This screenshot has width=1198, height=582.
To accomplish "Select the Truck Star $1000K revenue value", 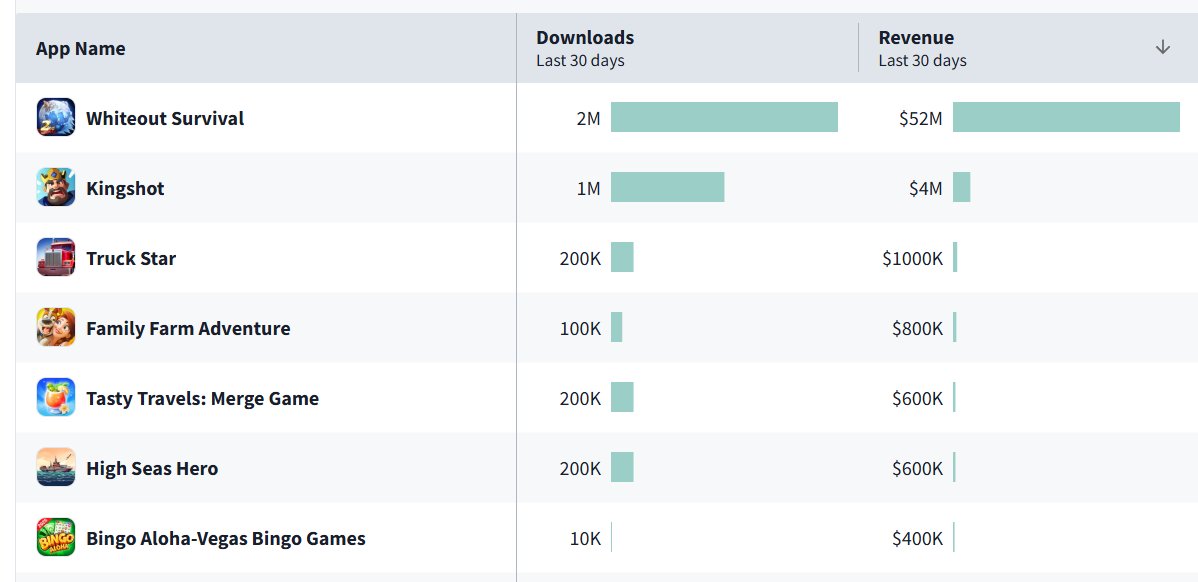I will [x=912, y=258].
